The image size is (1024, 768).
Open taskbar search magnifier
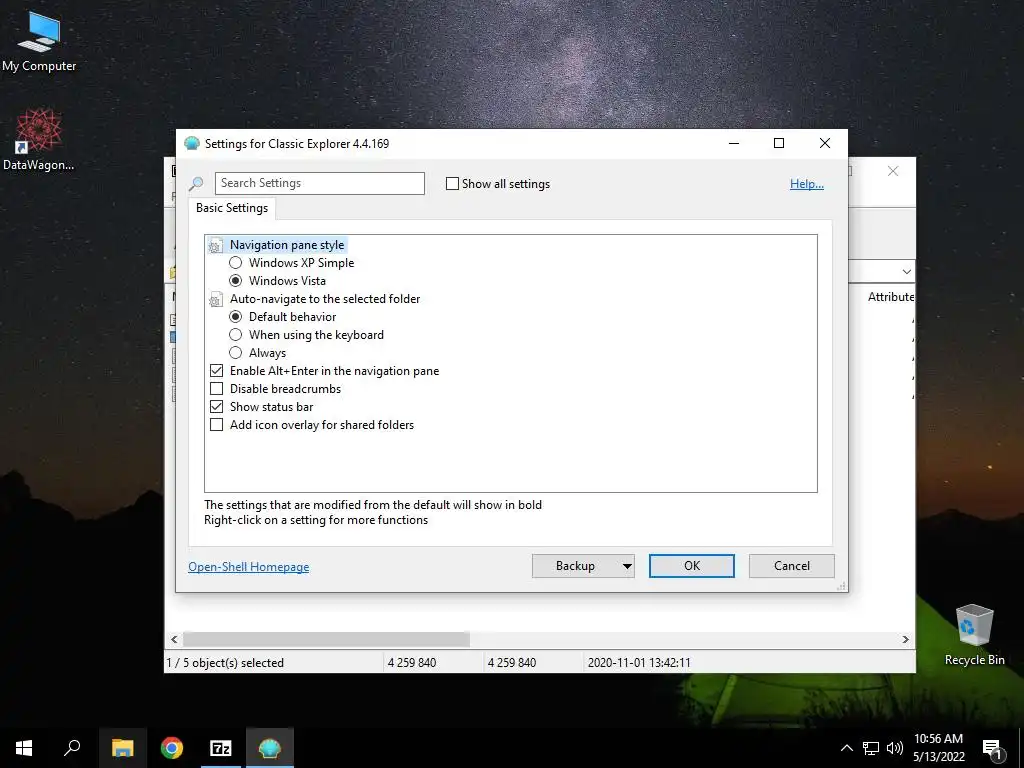72,748
